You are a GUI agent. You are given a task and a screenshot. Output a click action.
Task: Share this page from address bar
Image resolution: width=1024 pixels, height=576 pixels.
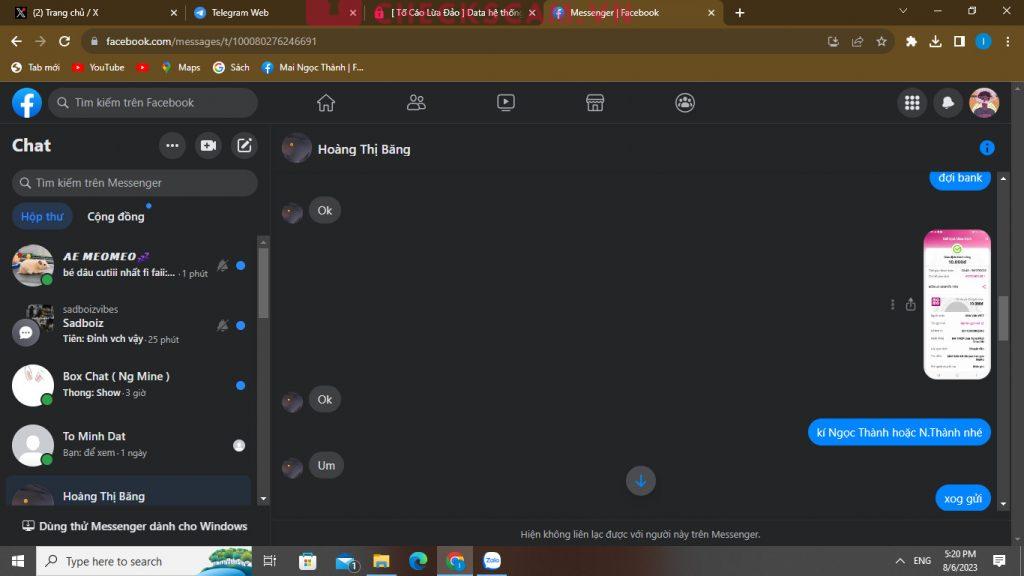(x=857, y=41)
